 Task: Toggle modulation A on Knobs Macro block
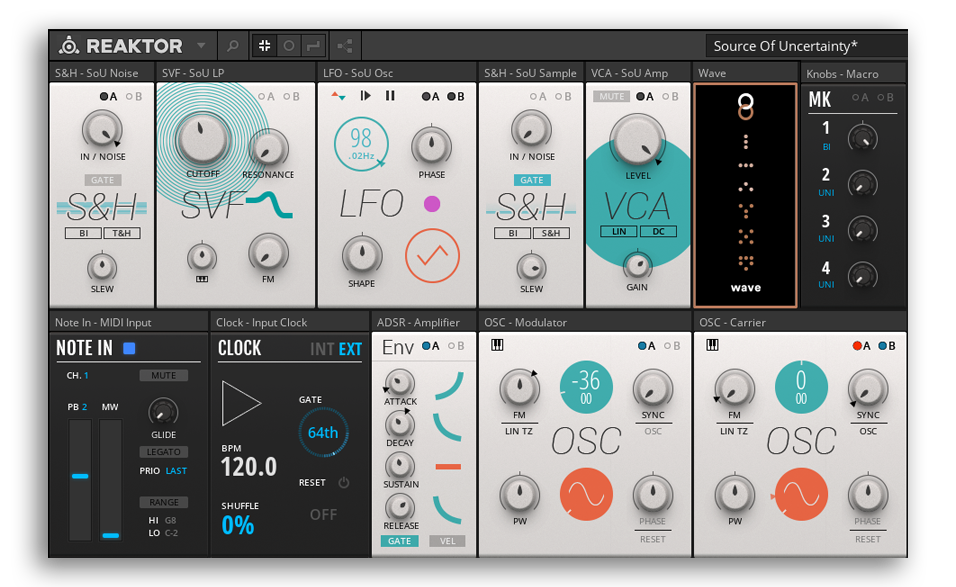click(860, 98)
